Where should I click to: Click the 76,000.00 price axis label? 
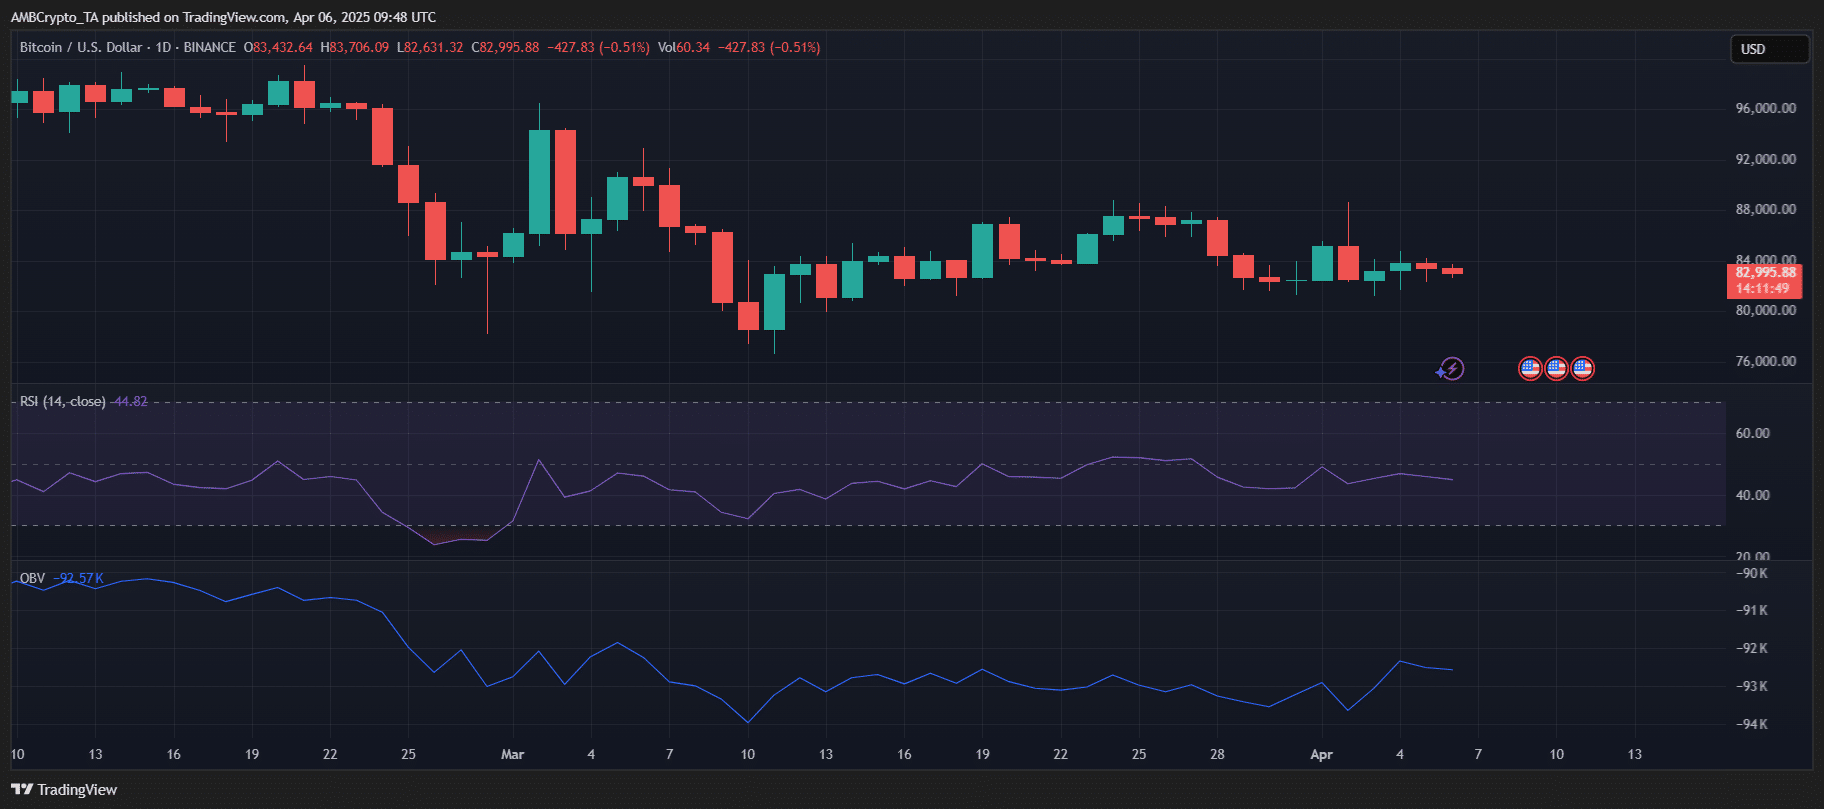pyautogui.click(x=1766, y=361)
